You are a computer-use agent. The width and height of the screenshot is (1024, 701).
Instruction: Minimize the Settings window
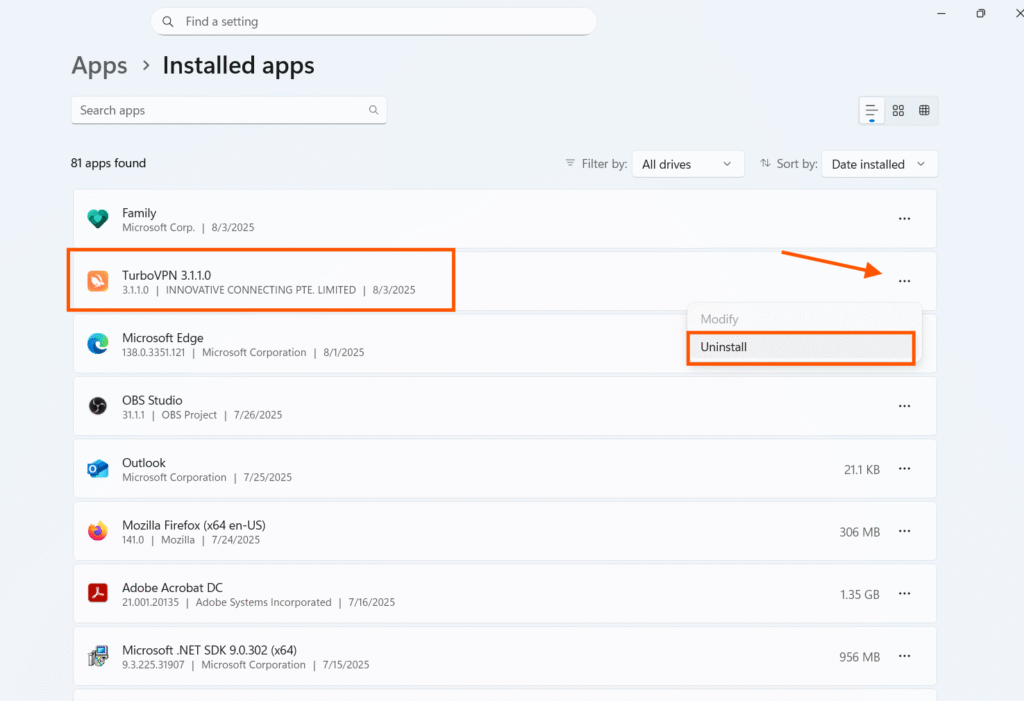(941, 13)
